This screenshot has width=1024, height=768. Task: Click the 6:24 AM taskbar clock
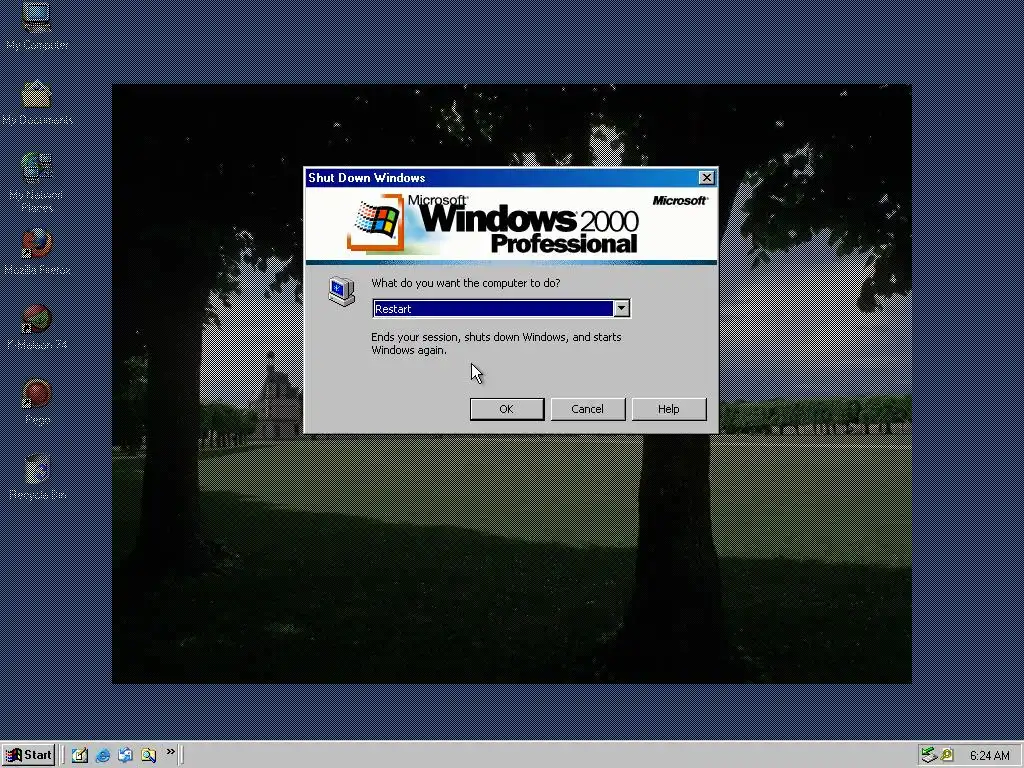pos(989,756)
